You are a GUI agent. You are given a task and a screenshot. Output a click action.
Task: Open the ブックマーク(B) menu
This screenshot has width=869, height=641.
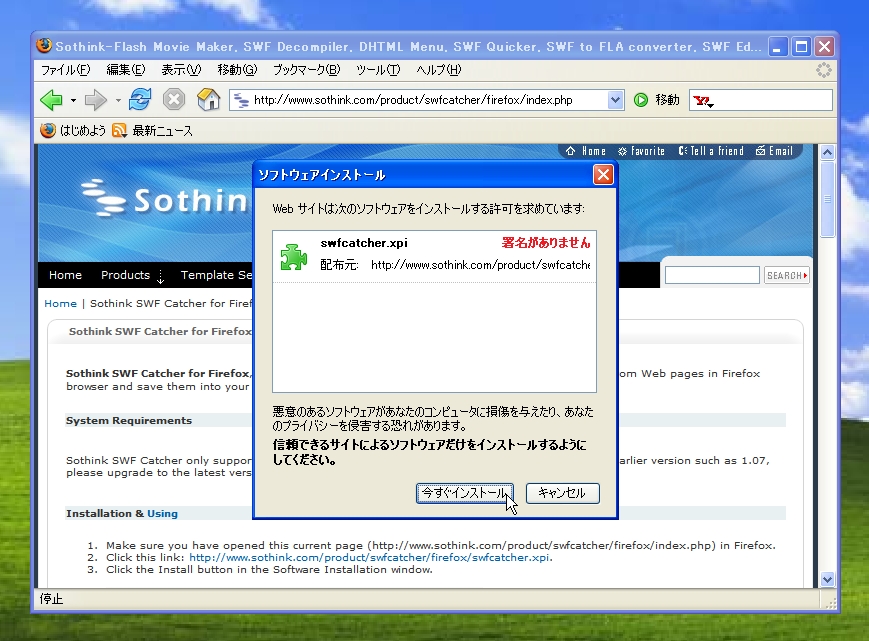point(306,70)
